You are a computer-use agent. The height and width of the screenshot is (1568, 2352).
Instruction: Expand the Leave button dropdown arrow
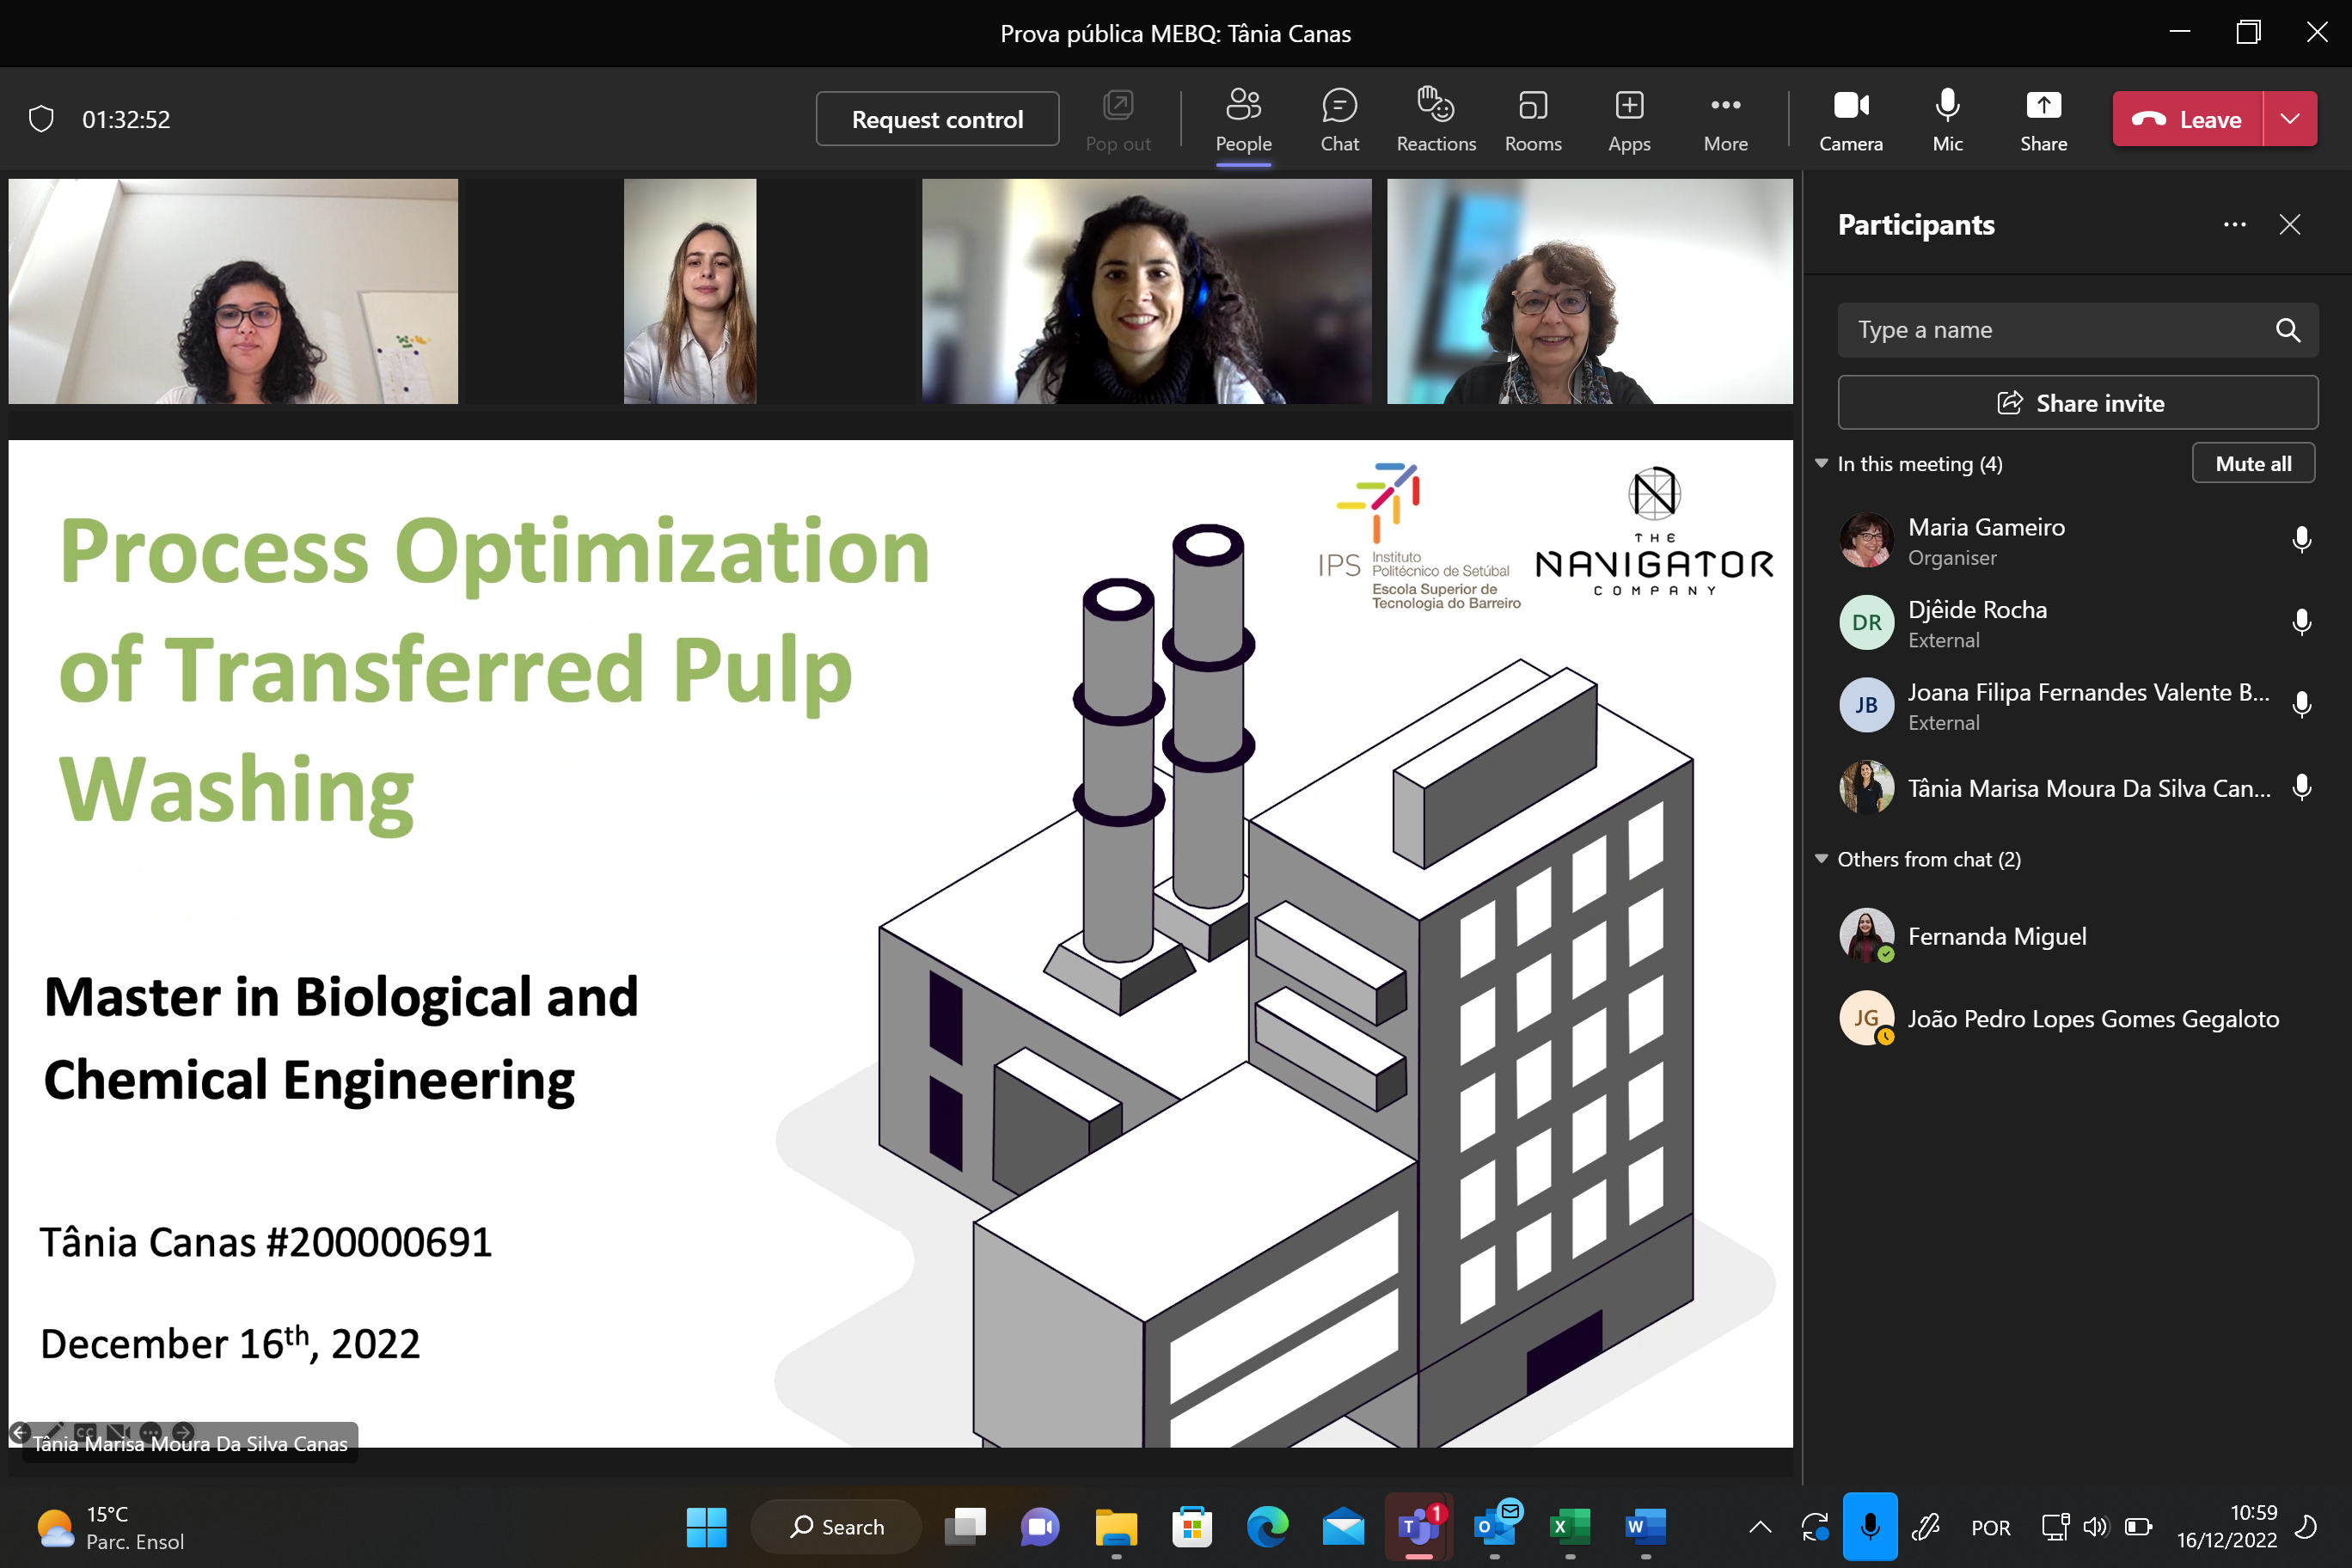pyautogui.click(x=2289, y=119)
